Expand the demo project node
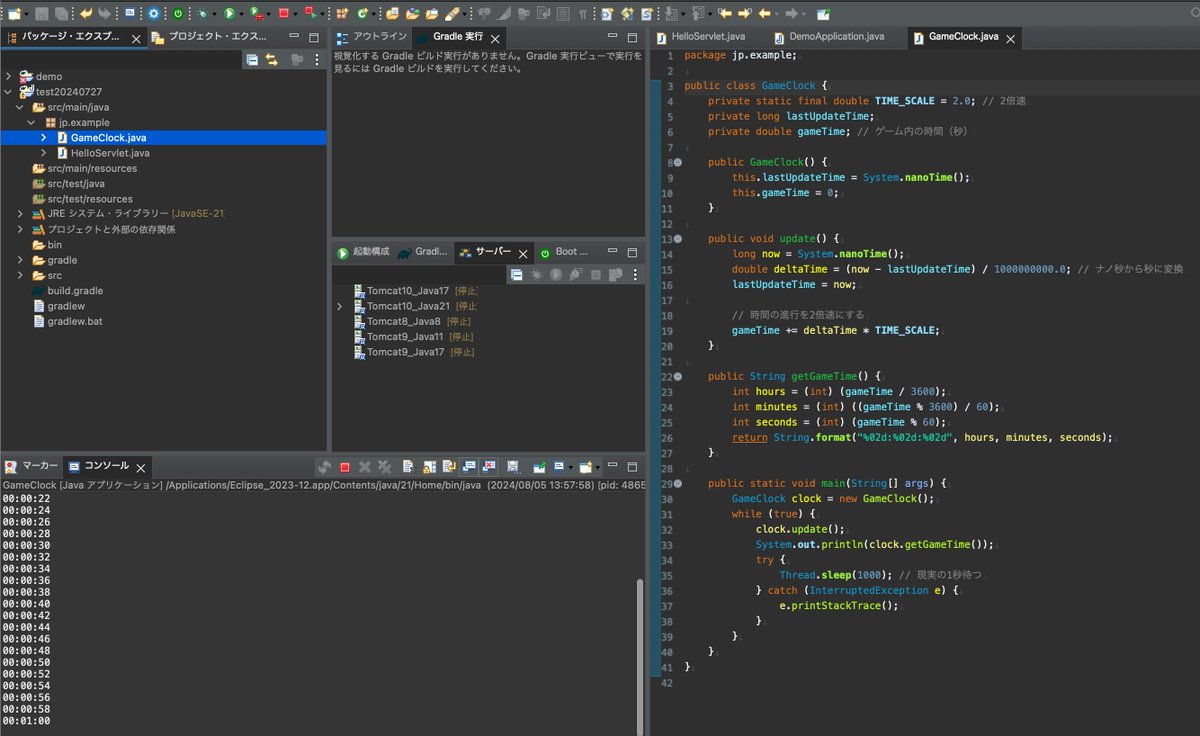This screenshot has width=1200, height=736. (8, 76)
